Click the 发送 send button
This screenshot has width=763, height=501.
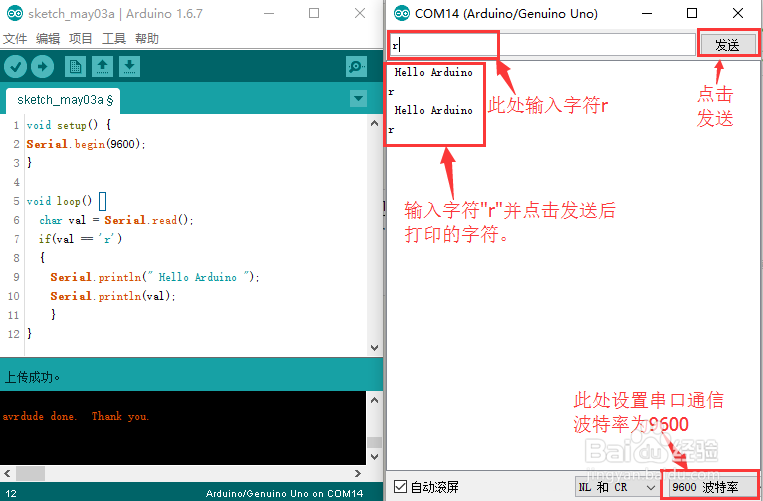pyautogui.click(x=727, y=45)
